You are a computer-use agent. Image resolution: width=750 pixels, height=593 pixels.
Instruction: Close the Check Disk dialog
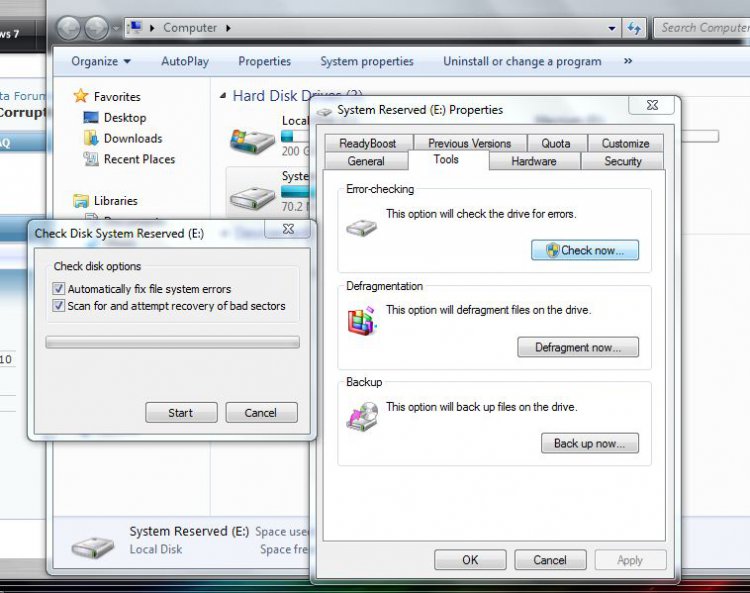pyautogui.click(x=288, y=230)
